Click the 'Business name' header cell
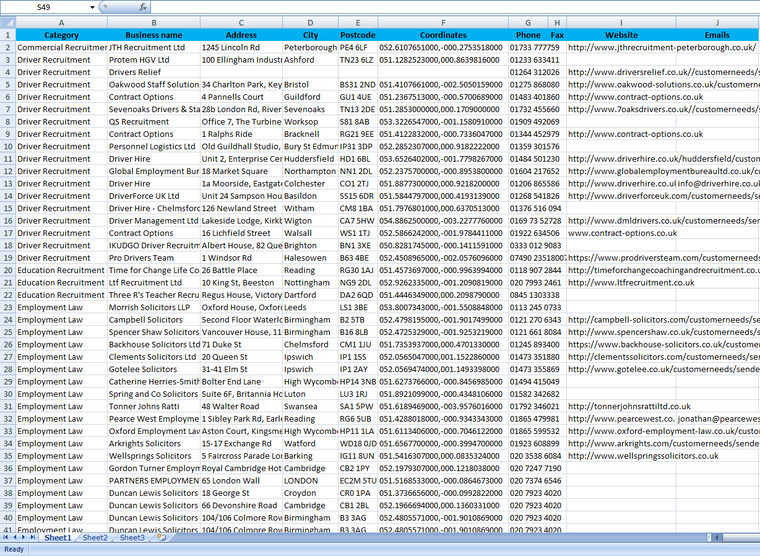Viewport: 760px width, 556px height. tap(154, 35)
